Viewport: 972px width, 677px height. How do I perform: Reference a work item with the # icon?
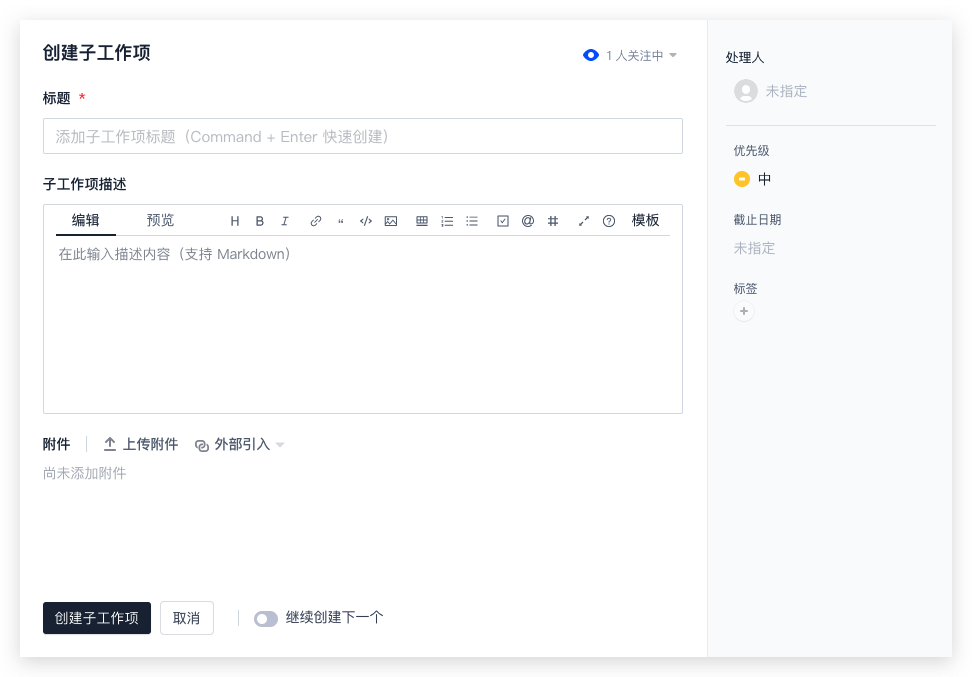pyautogui.click(x=553, y=221)
